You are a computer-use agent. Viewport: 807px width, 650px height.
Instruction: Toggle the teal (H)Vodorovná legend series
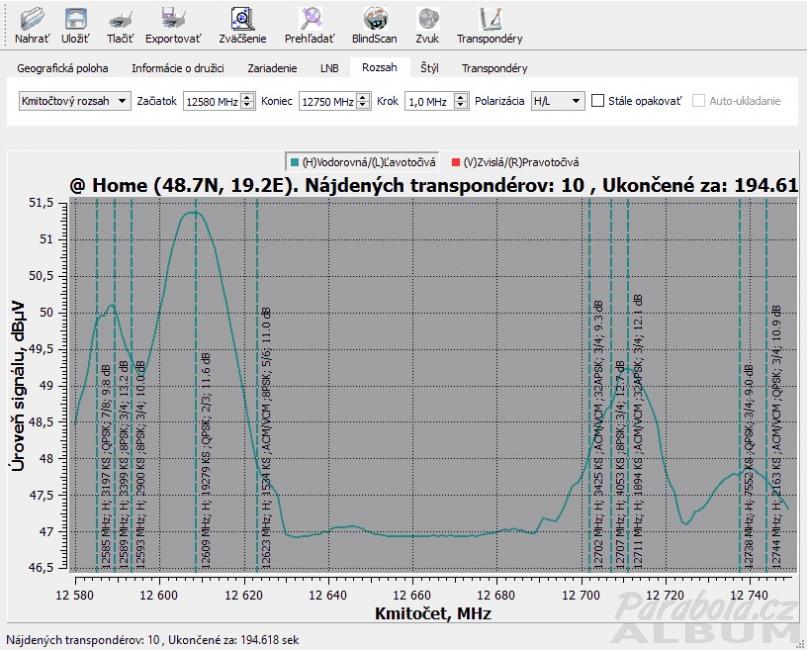coord(363,162)
